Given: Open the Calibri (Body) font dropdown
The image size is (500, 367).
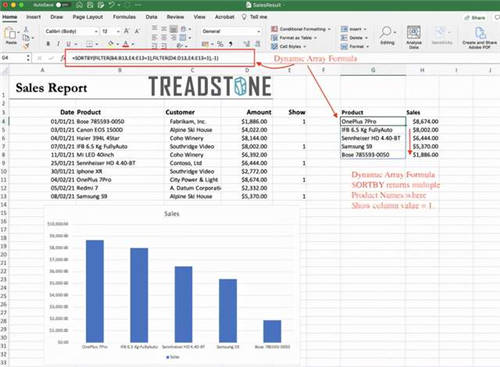Looking at the screenshot, I should click(72, 31).
